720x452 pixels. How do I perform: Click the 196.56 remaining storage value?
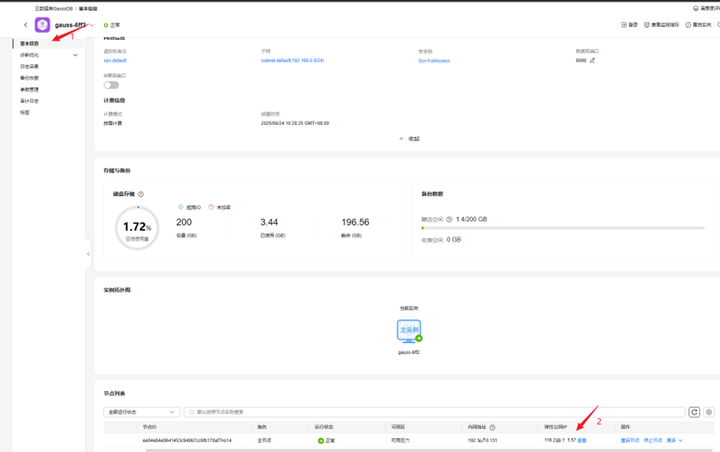click(355, 222)
